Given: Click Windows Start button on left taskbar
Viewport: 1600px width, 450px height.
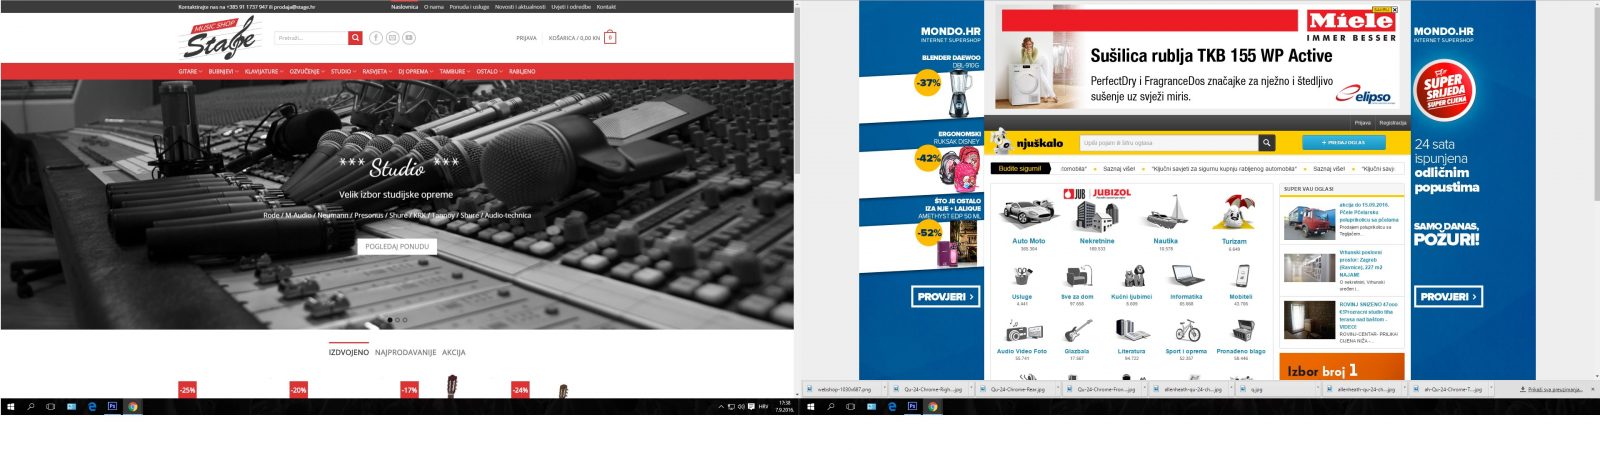Looking at the screenshot, I should tap(11, 407).
